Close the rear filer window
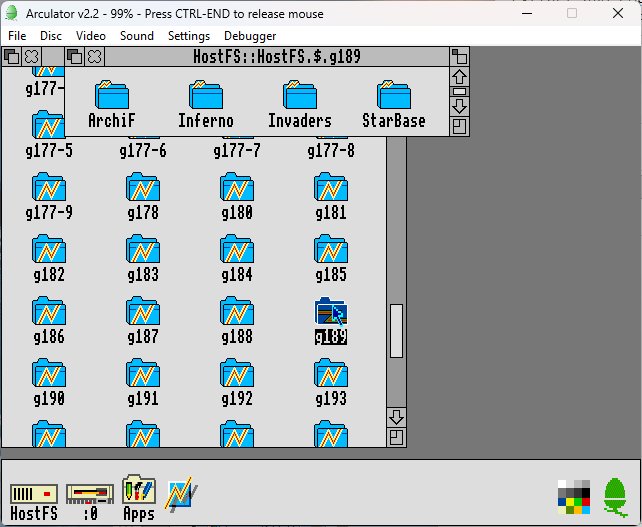 32,56
